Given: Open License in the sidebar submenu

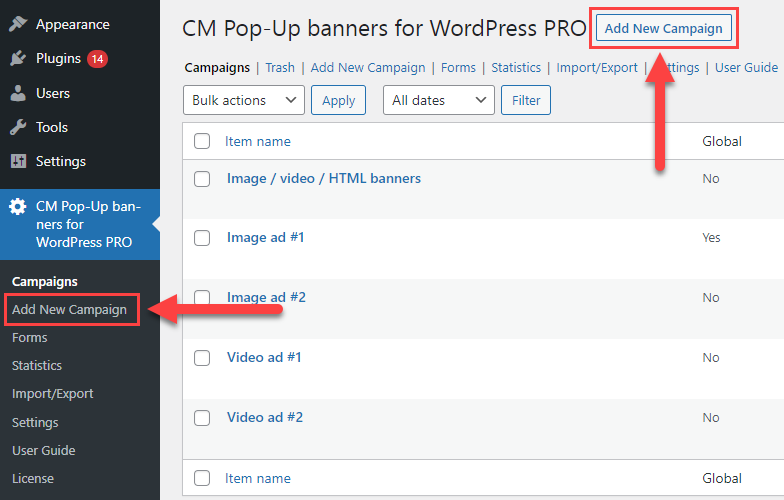Looking at the screenshot, I should pyautogui.click(x=32, y=478).
